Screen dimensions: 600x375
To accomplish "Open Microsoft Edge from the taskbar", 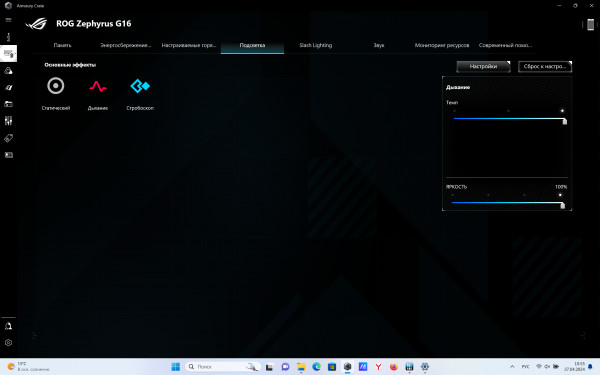I will pos(316,367).
